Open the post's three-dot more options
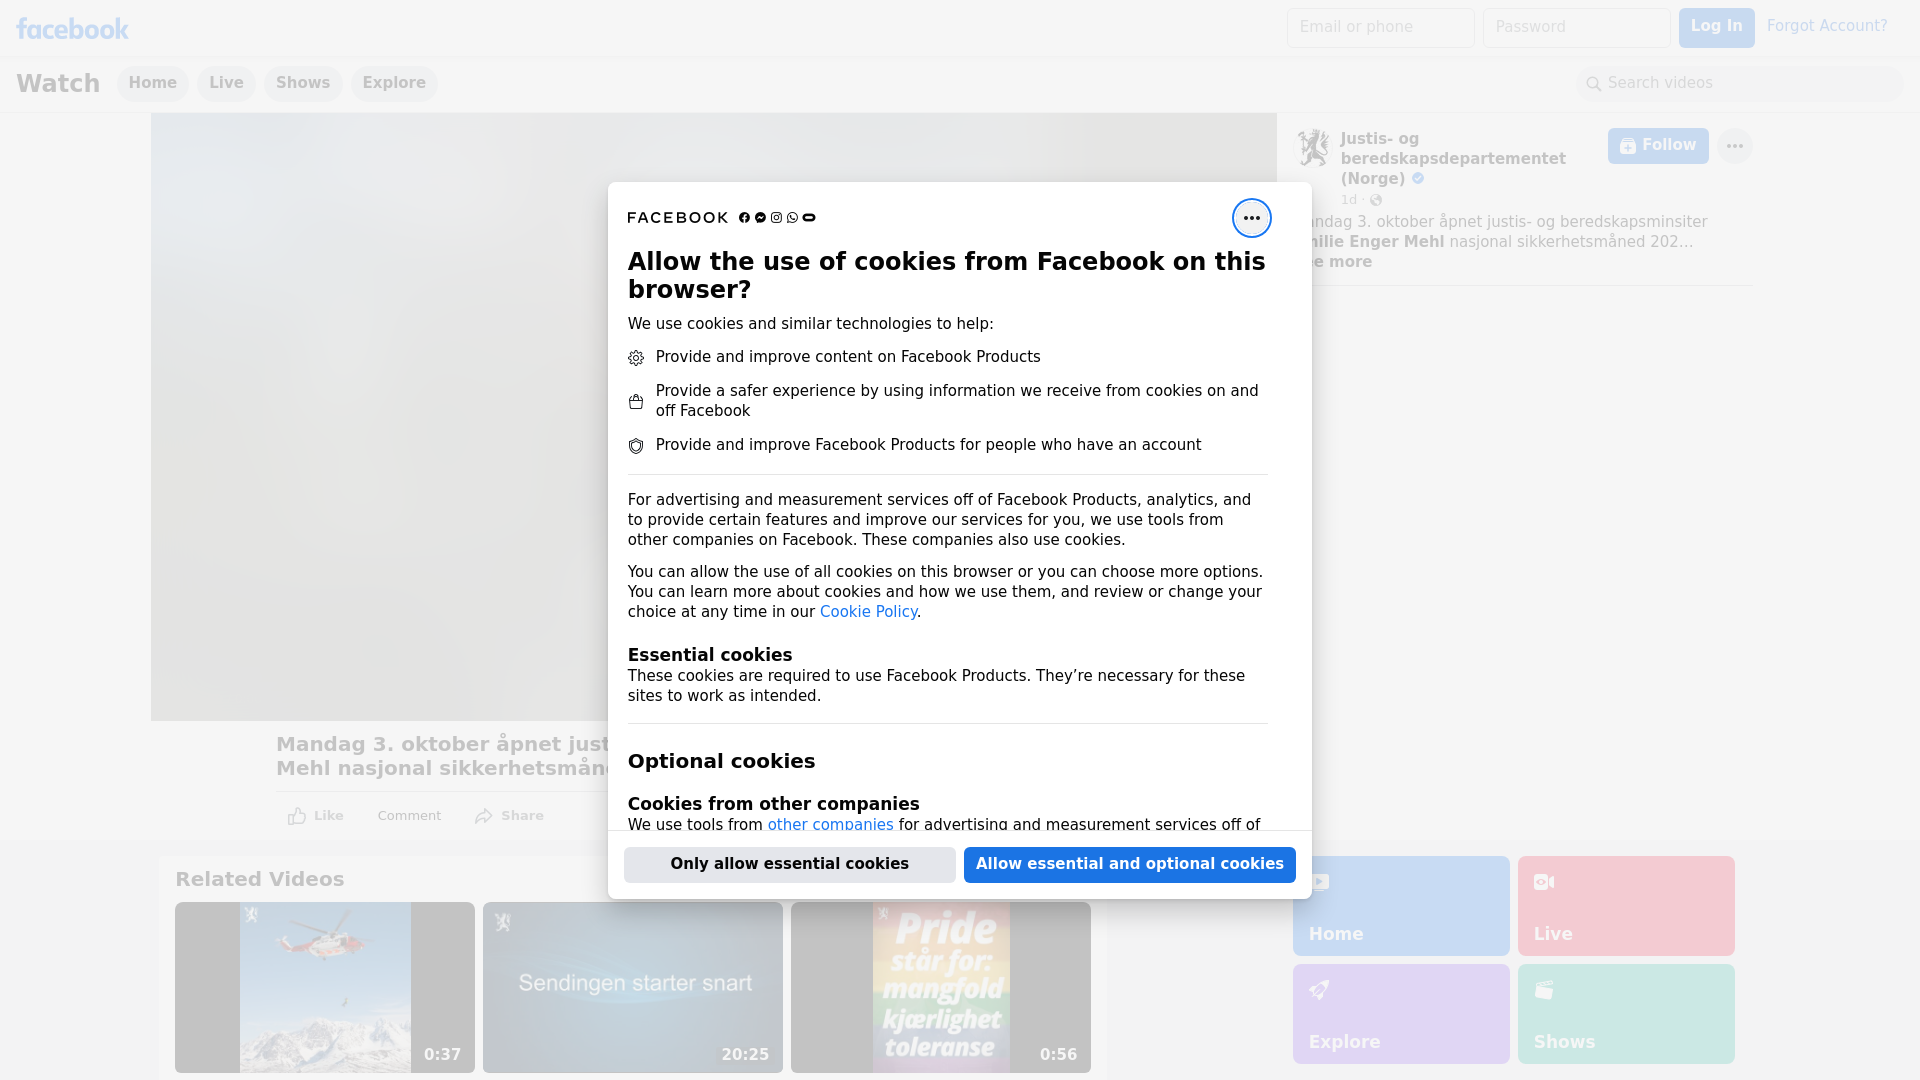Image resolution: width=1920 pixels, height=1080 pixels. (1734, 146)
